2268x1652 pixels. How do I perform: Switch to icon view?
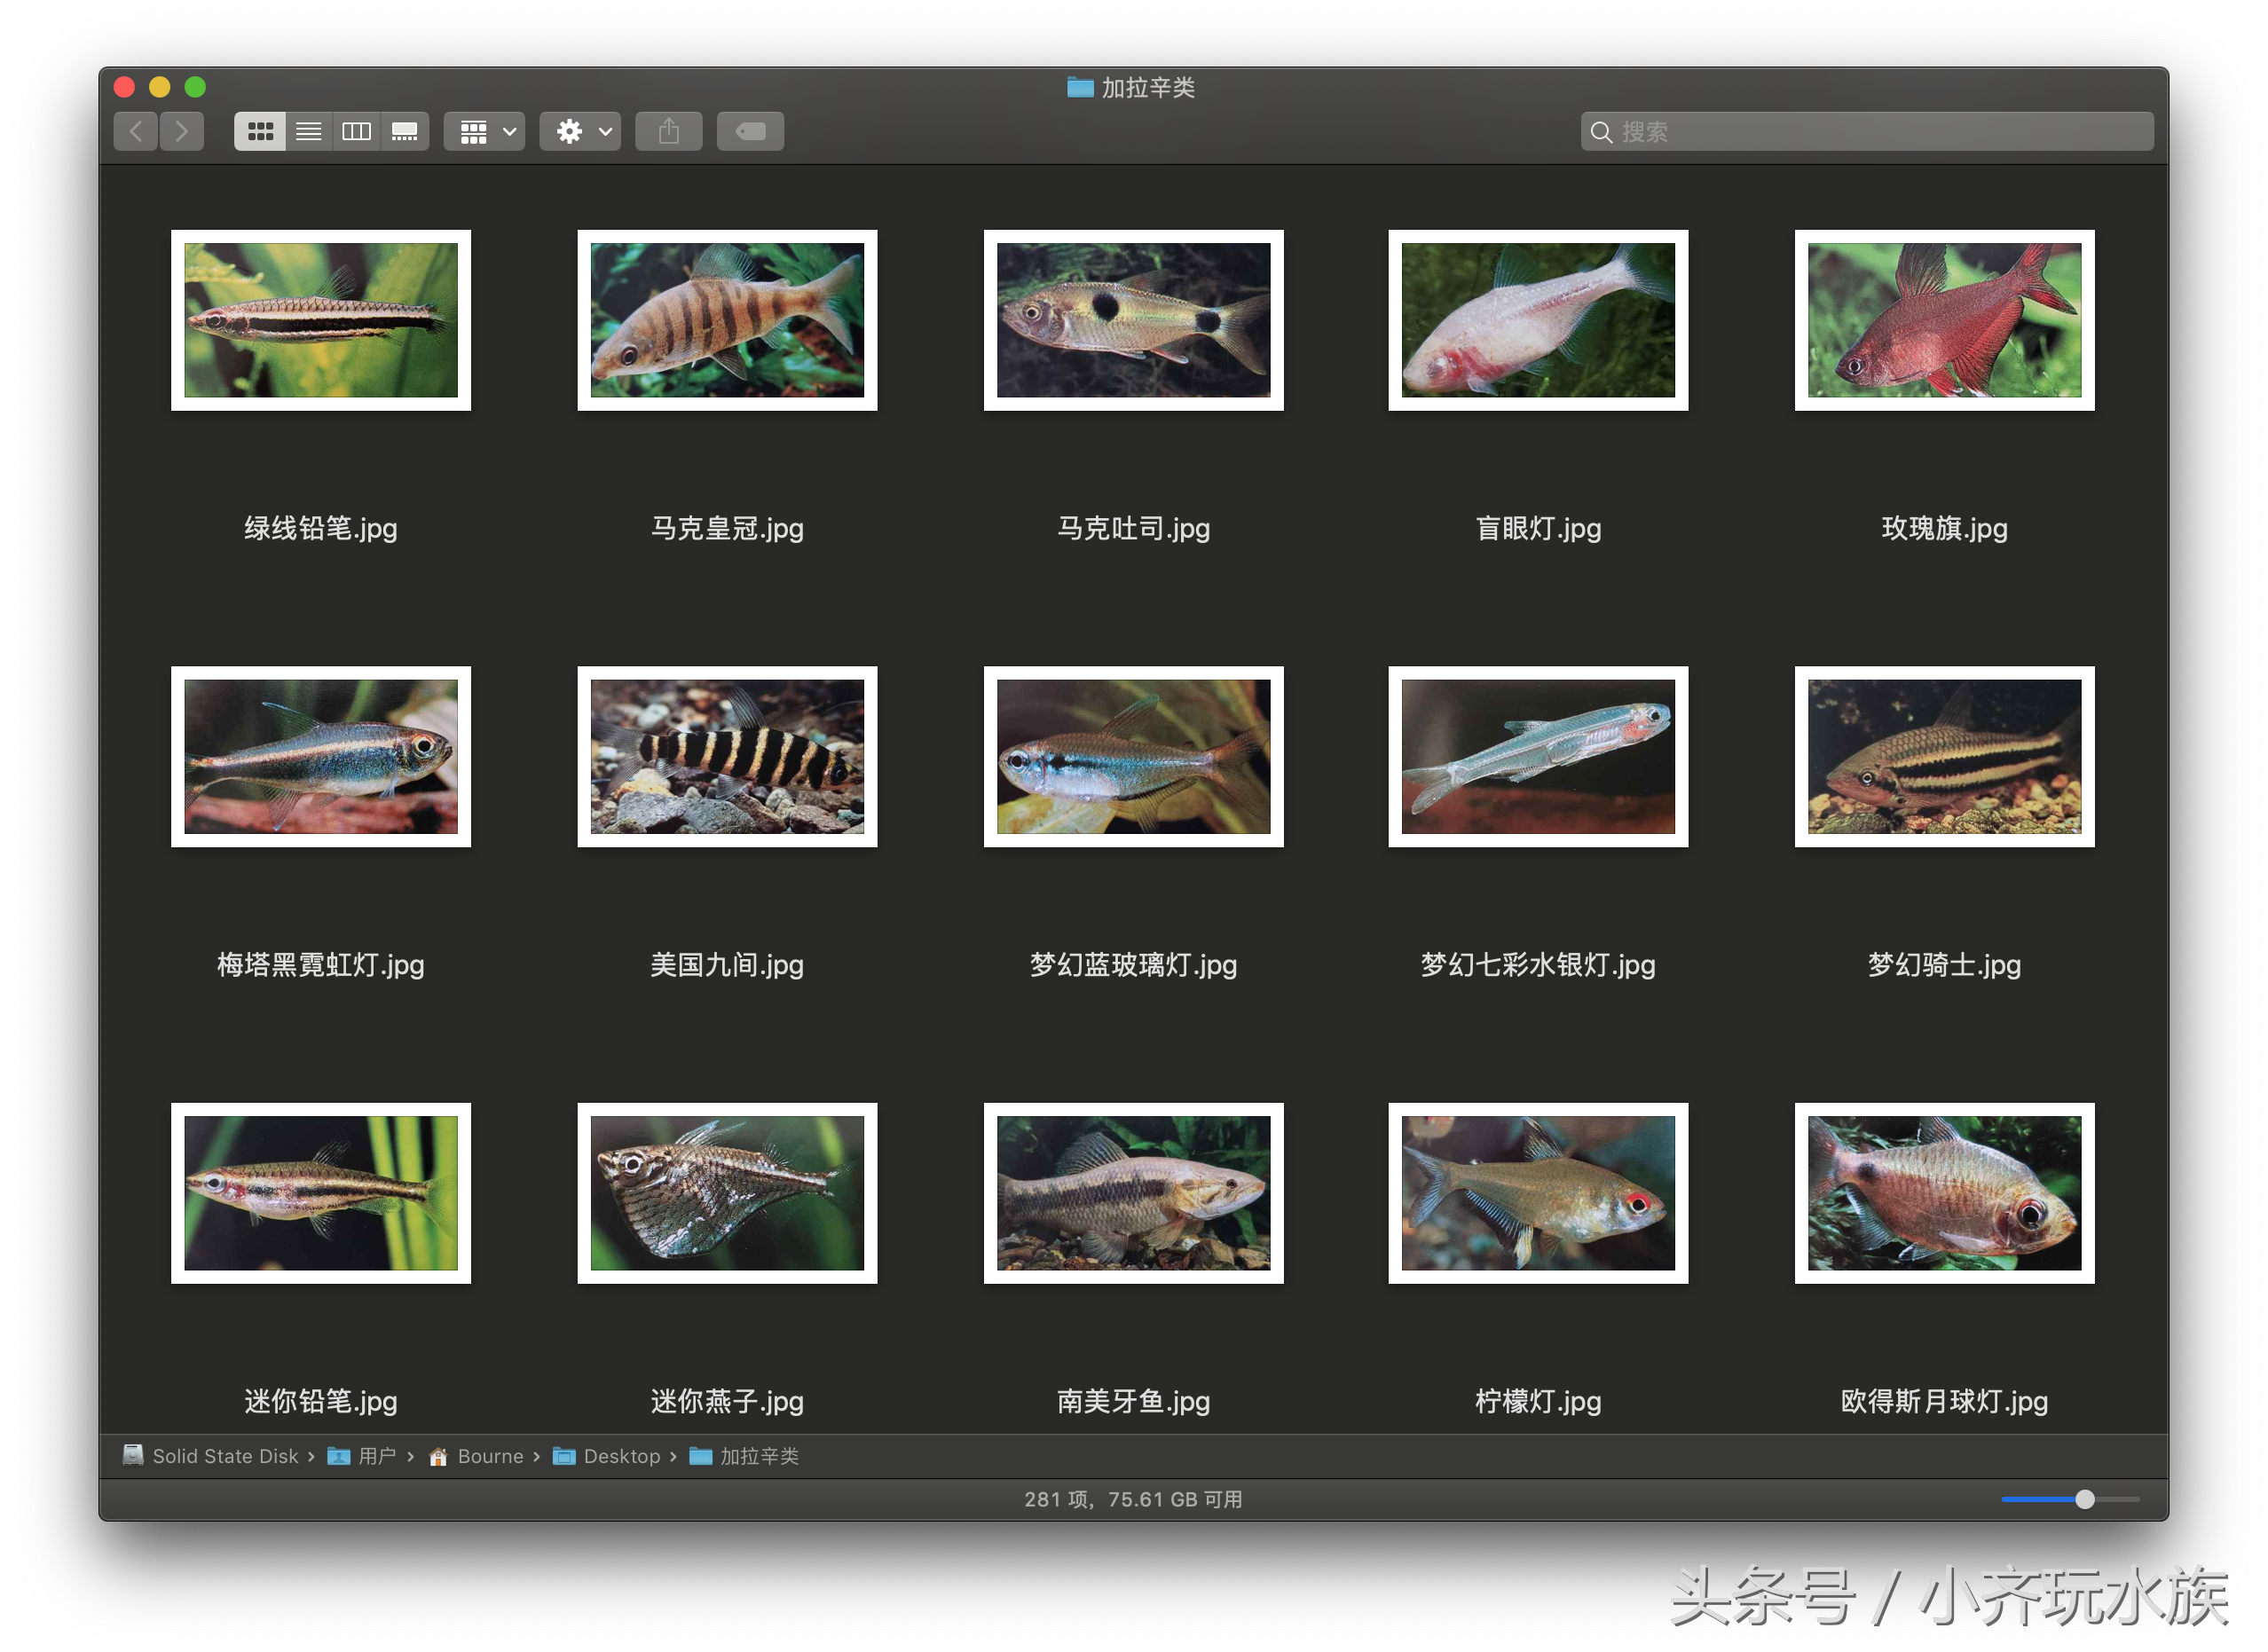260,131
